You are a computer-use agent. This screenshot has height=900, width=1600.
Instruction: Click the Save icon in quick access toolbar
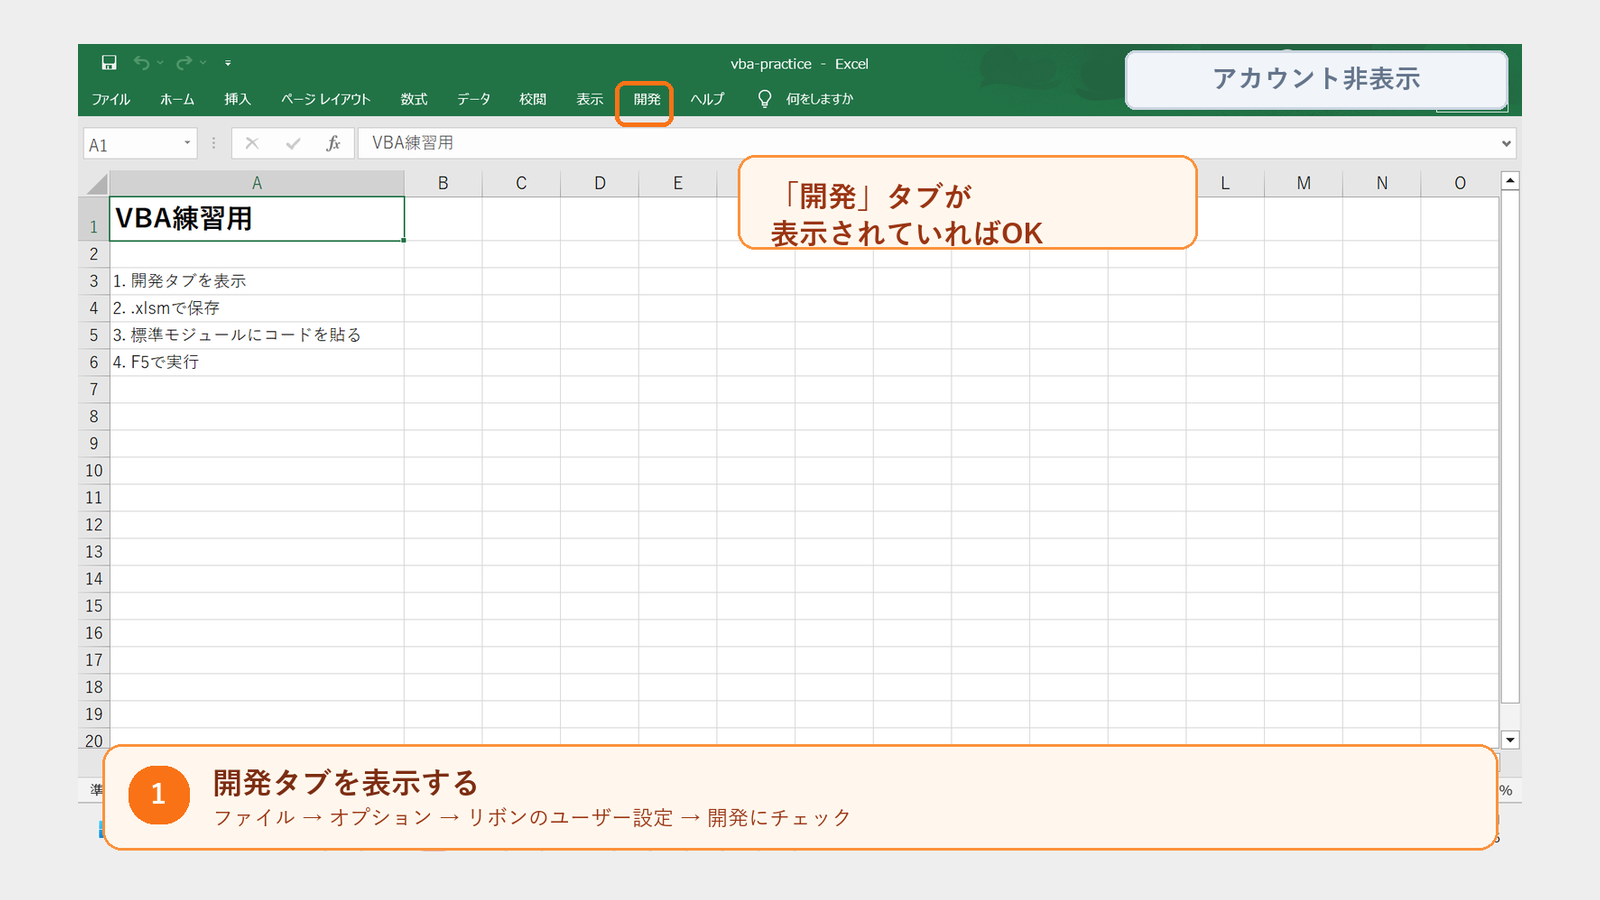109,63
